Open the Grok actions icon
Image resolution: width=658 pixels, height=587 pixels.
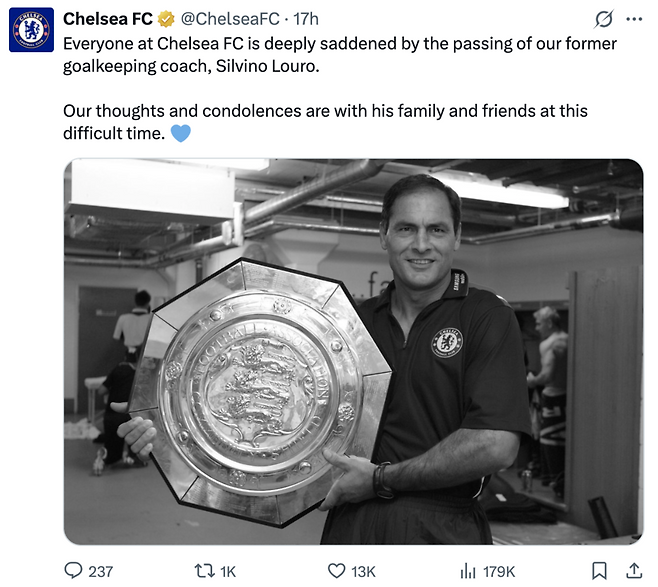click(x=603, y=19)
